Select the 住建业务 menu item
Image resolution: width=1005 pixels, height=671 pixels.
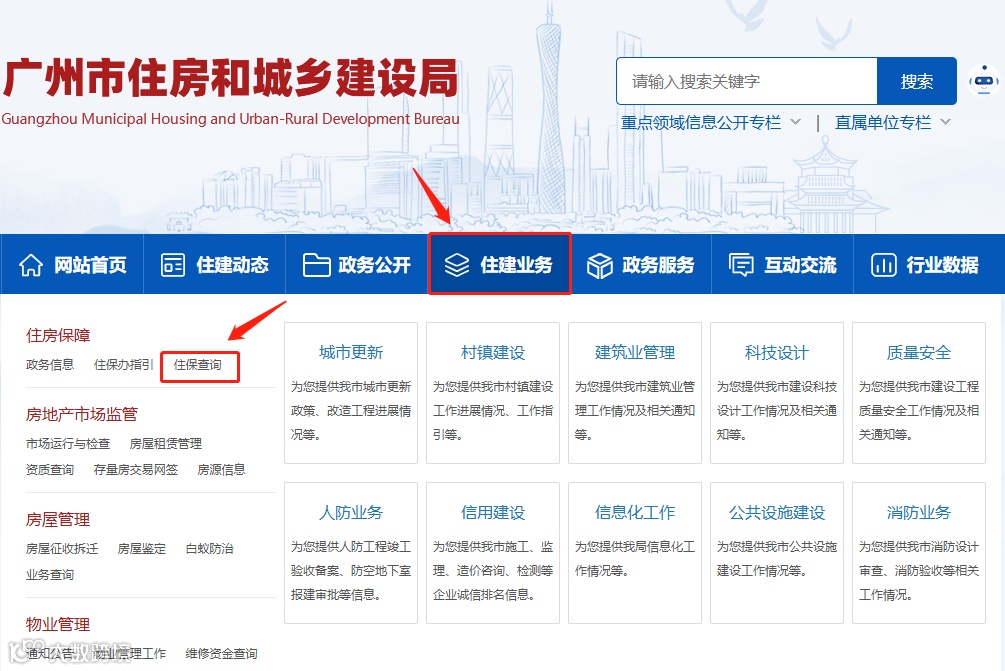pyautogui.click(x=500, y=264)
